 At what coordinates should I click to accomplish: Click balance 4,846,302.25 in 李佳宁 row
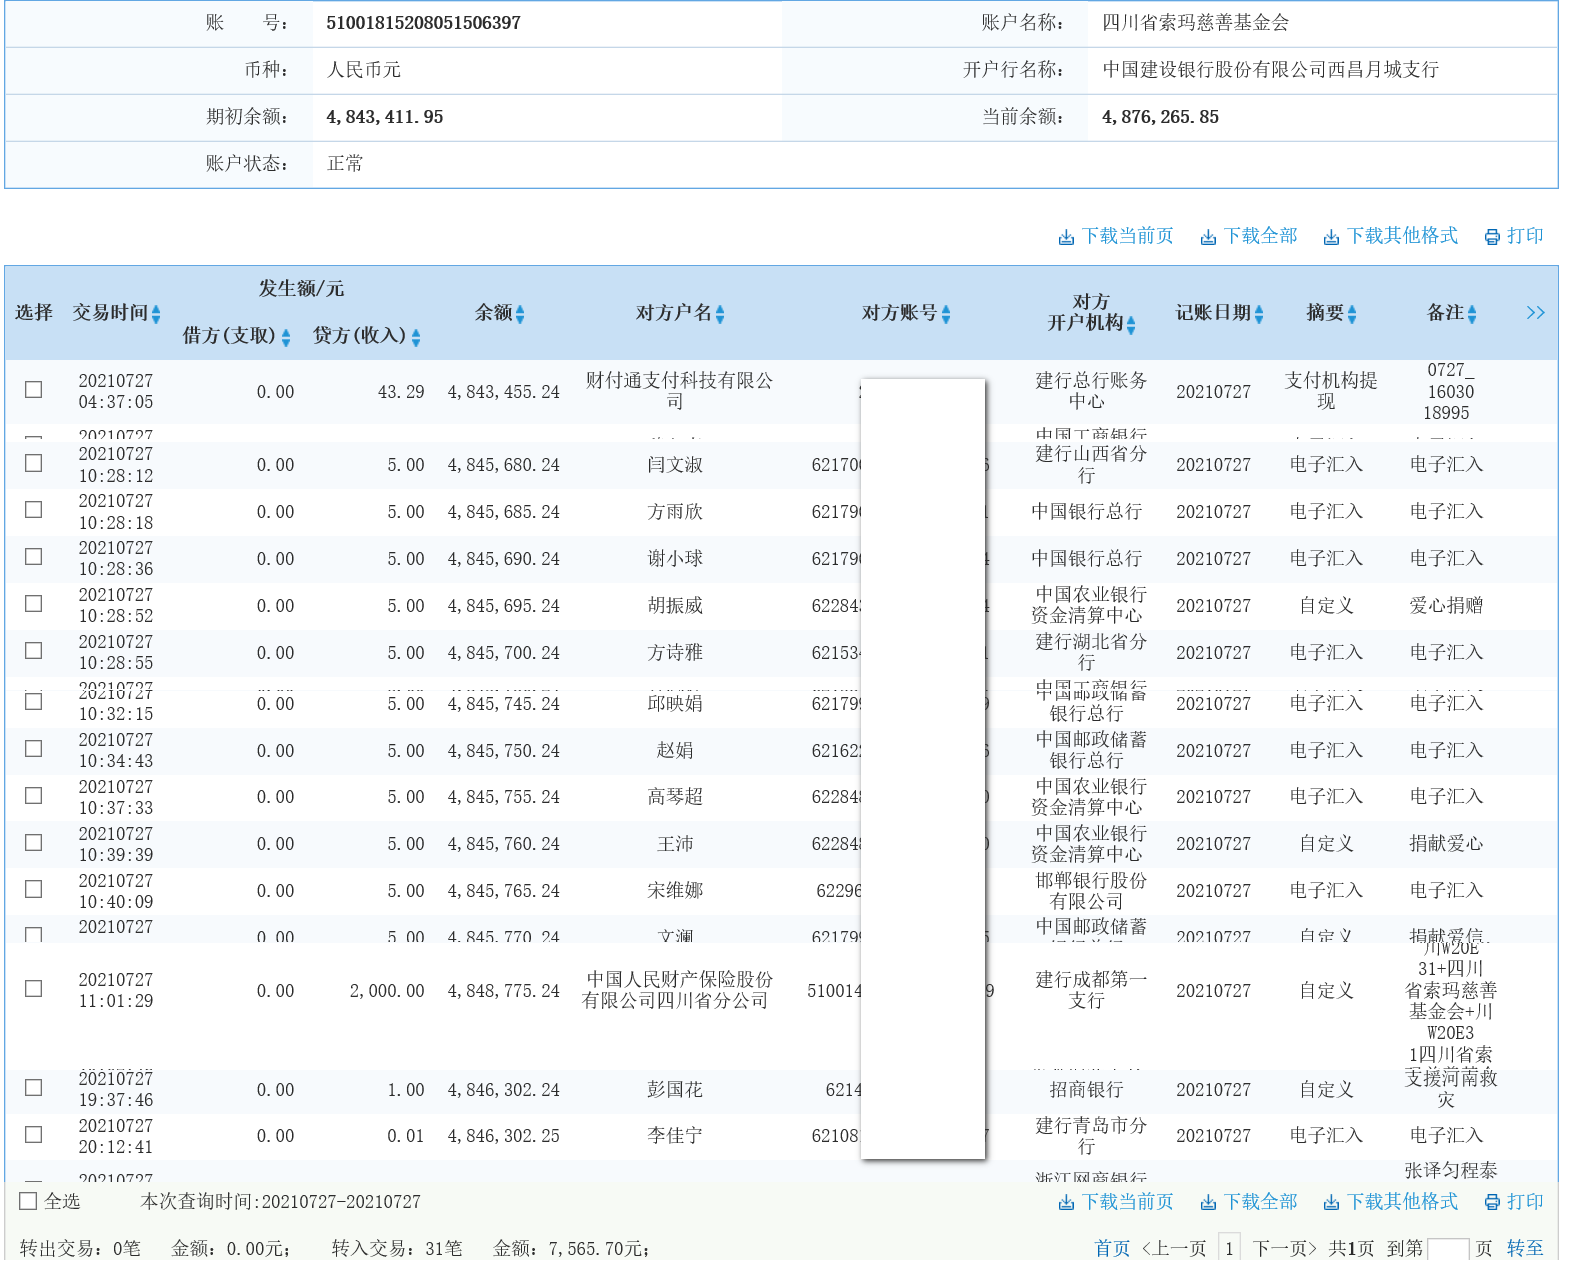(x=504, y=1136)
